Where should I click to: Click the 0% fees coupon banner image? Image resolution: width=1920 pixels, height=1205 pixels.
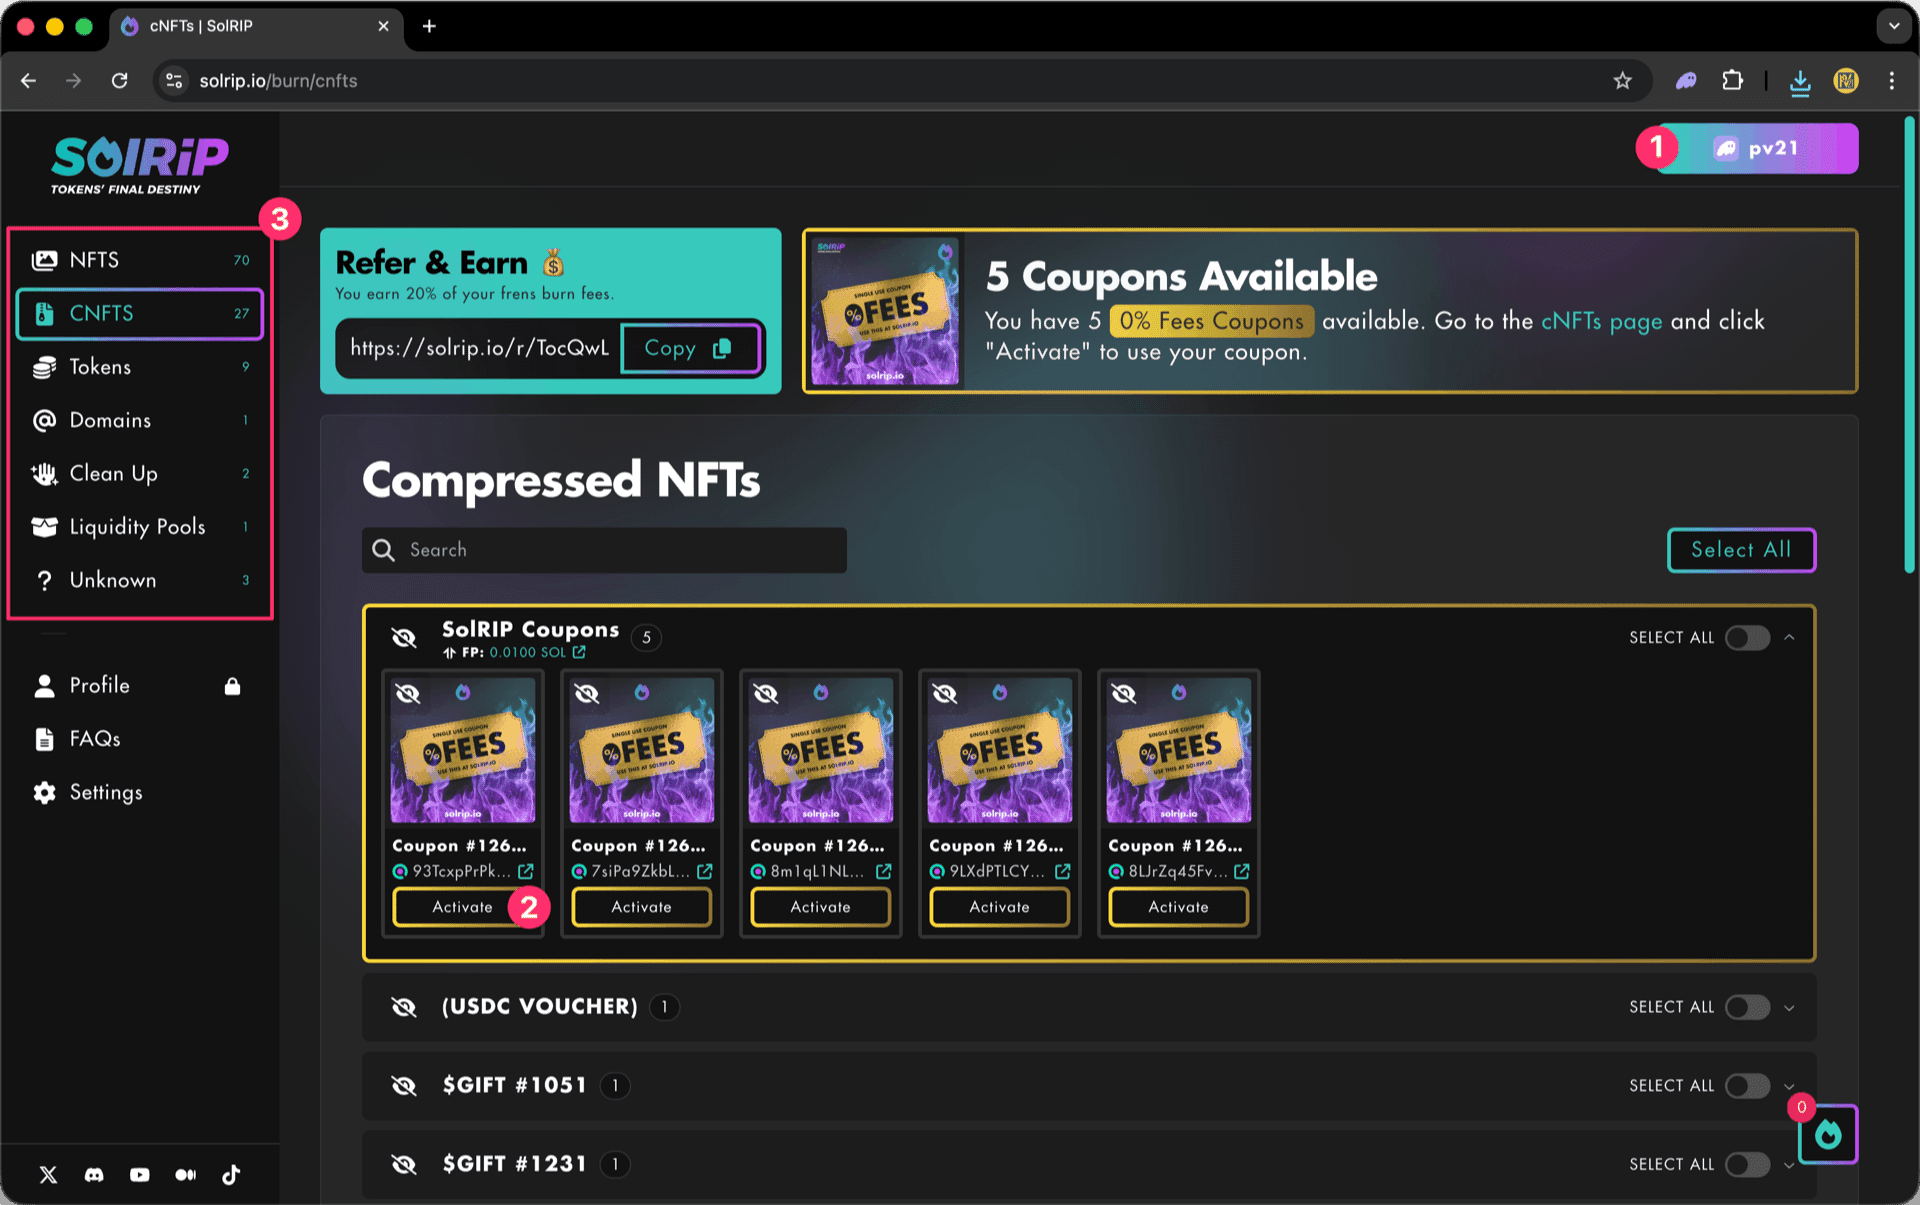(885, 311)
